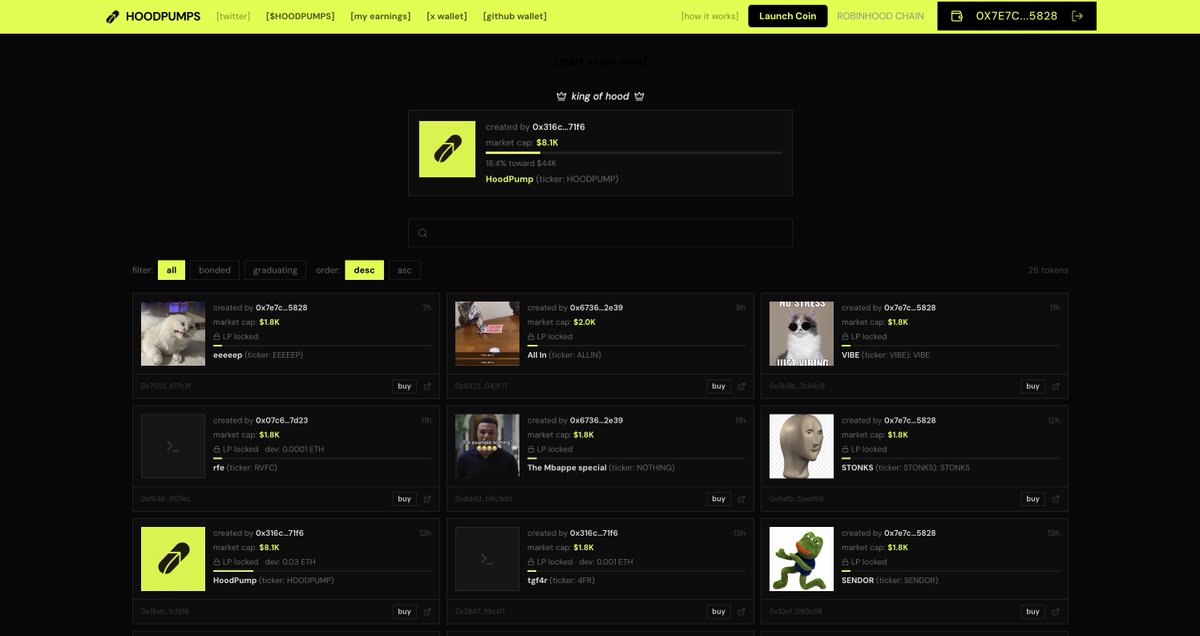
Task: Buy the STONKS token
Action: (x=1032, y=499)
